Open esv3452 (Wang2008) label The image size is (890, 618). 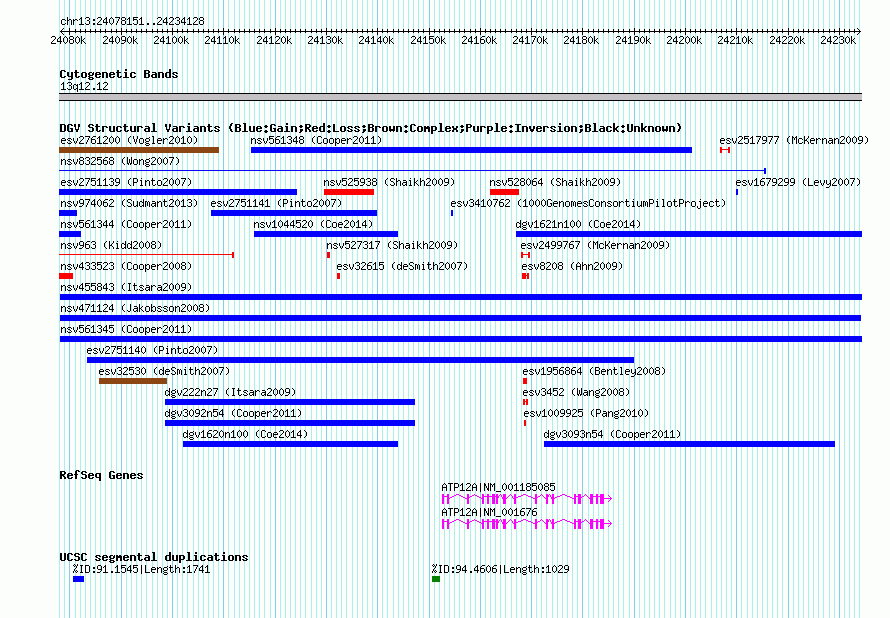[x=576, y=392]
